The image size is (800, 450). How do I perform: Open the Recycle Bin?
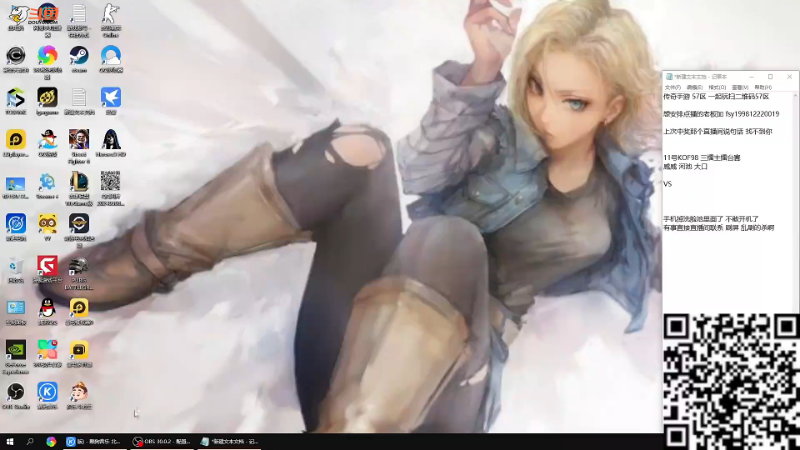click(x=16, y=266)
